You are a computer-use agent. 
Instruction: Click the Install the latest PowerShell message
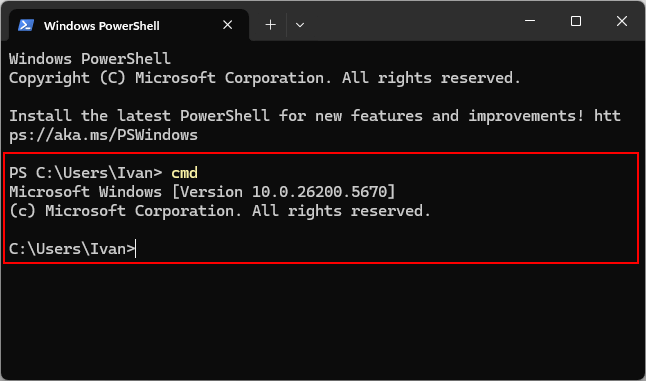315,116
